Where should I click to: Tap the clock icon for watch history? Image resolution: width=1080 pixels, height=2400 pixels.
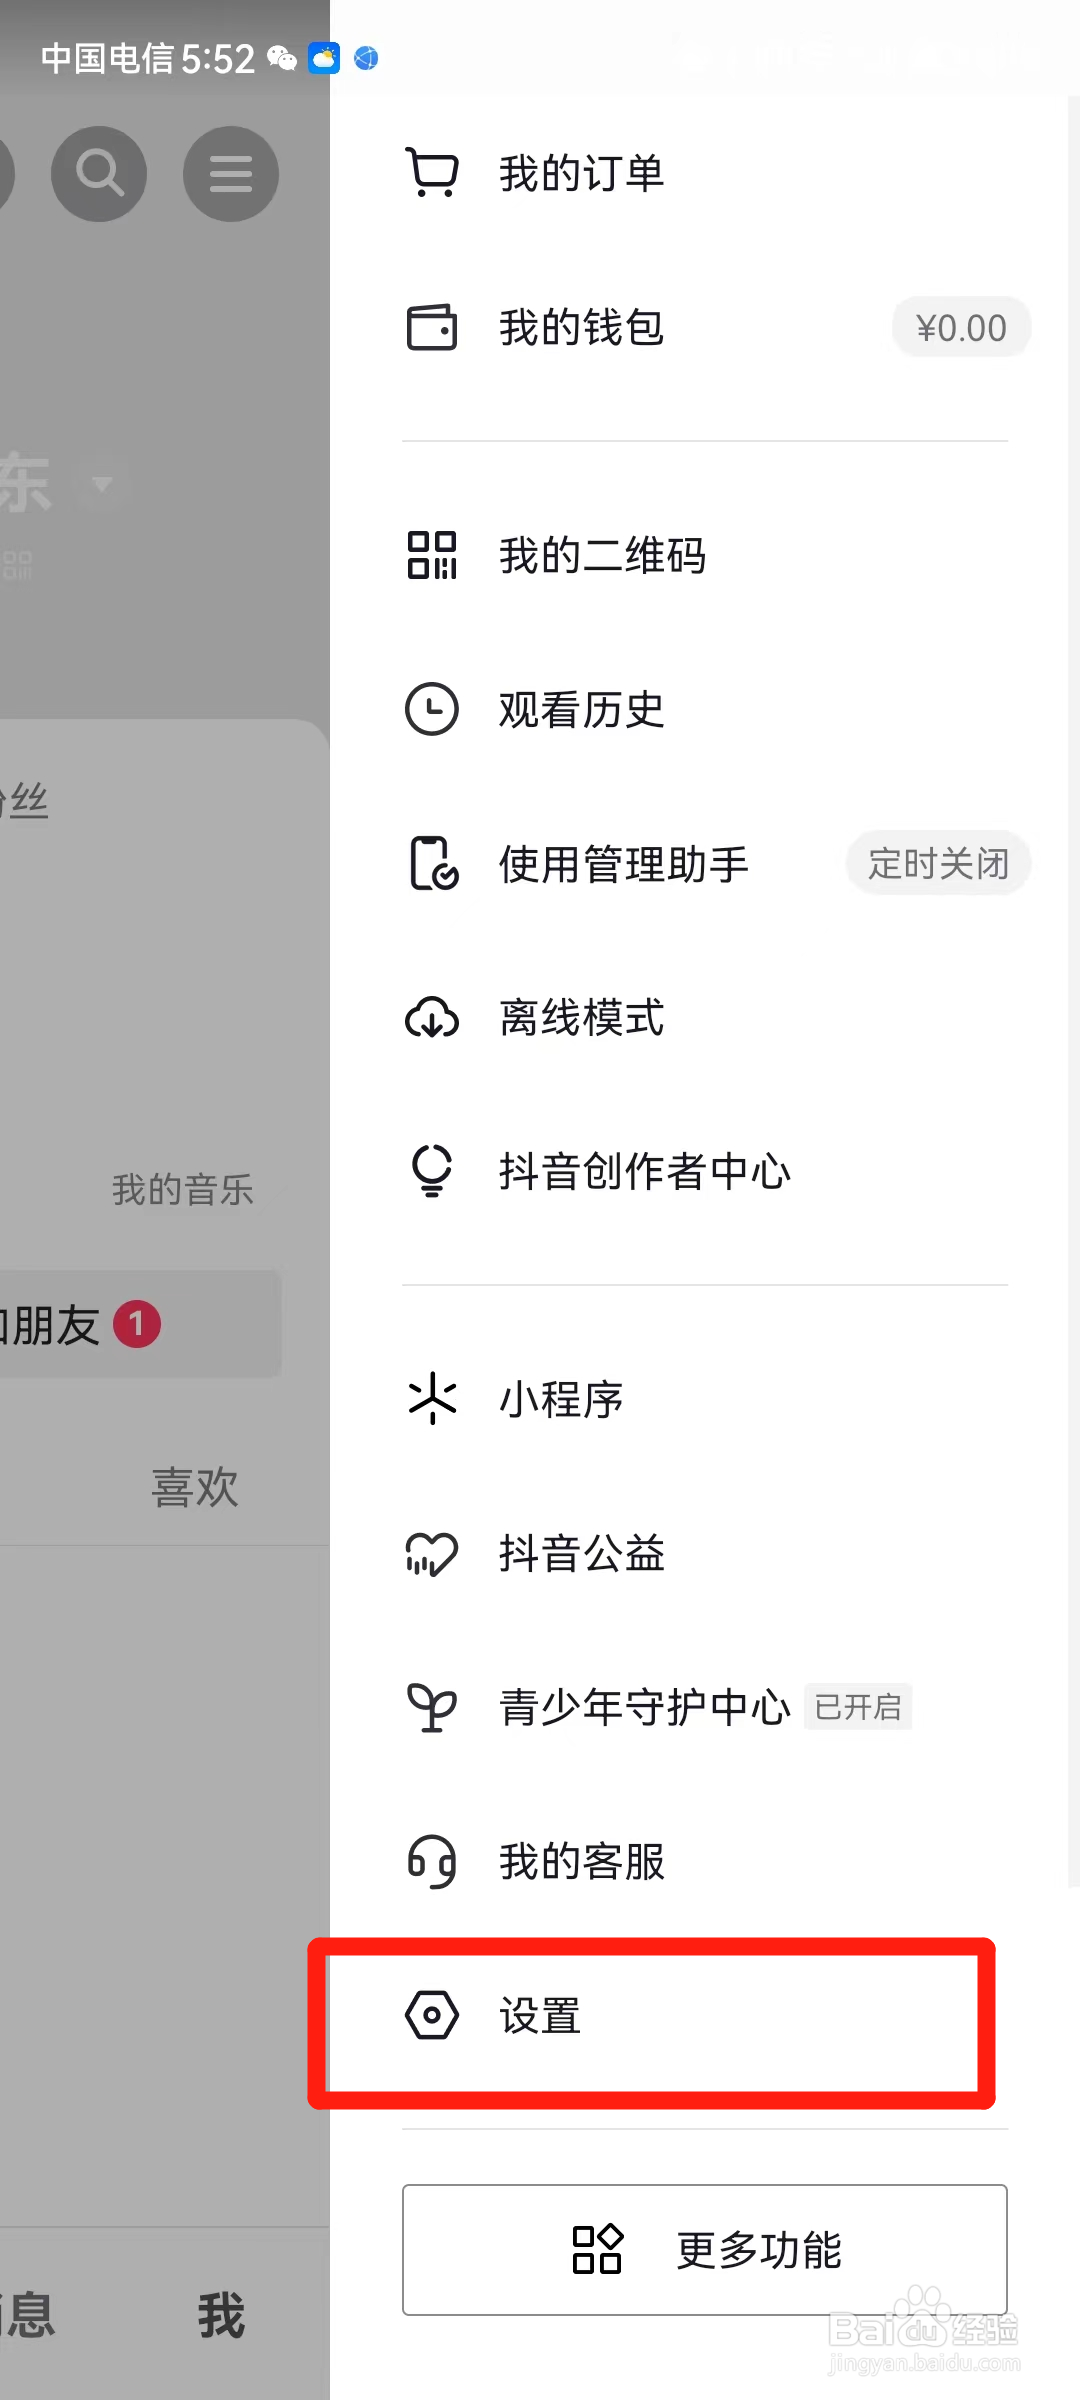click(x=432, y=710)
